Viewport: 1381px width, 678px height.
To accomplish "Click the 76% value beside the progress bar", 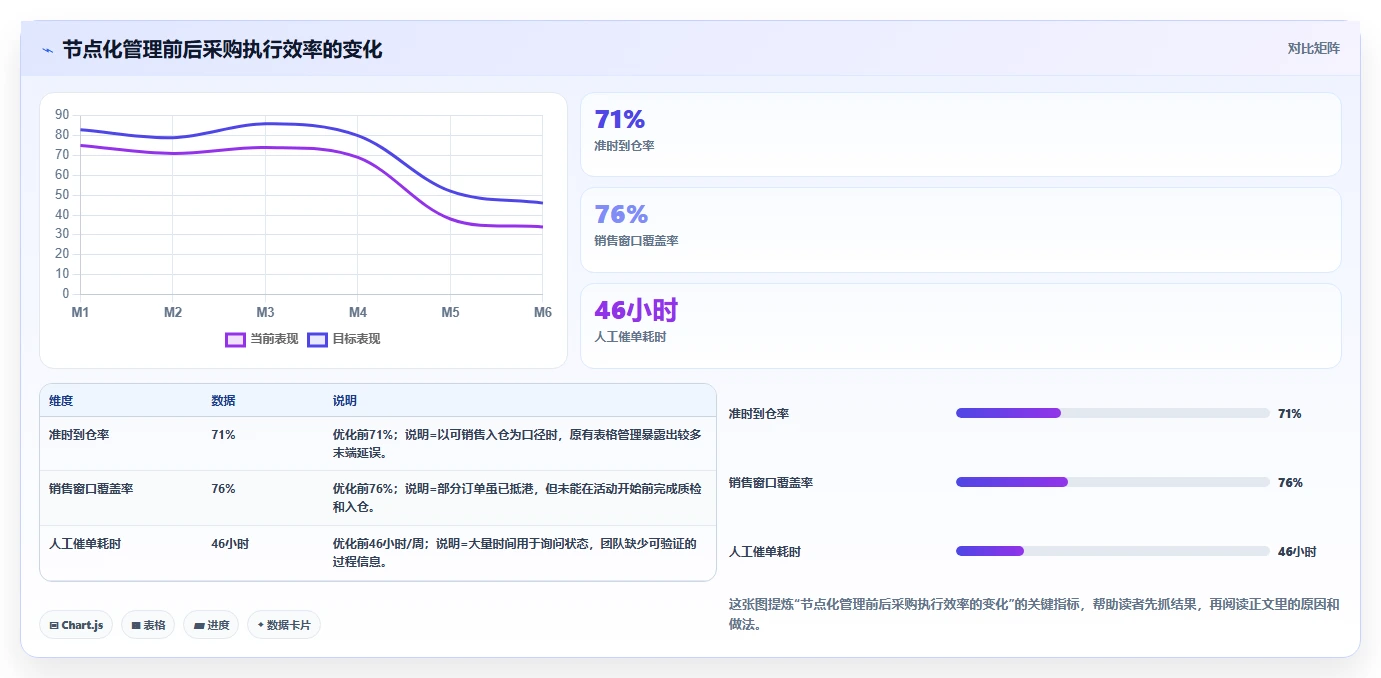I will (x=1290, y=482).
